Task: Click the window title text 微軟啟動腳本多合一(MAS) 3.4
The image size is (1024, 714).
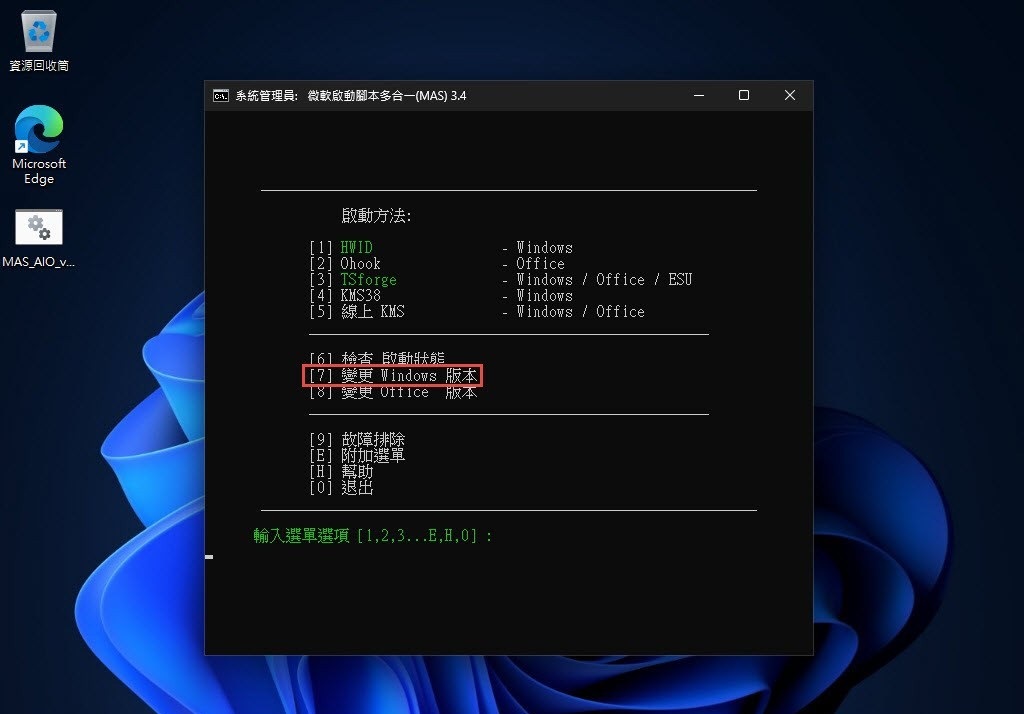Action: click(387, 96)
